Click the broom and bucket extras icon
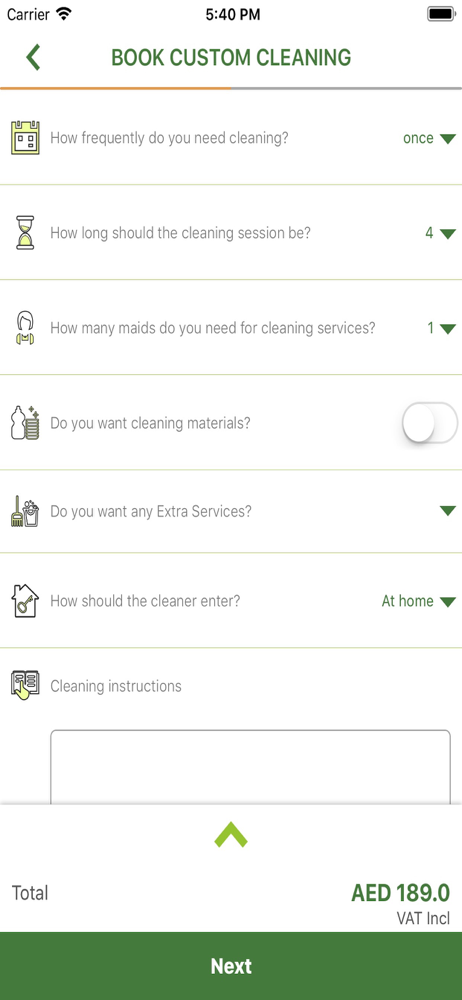The height and width of the screenshot is (1000, 462). 26,511
